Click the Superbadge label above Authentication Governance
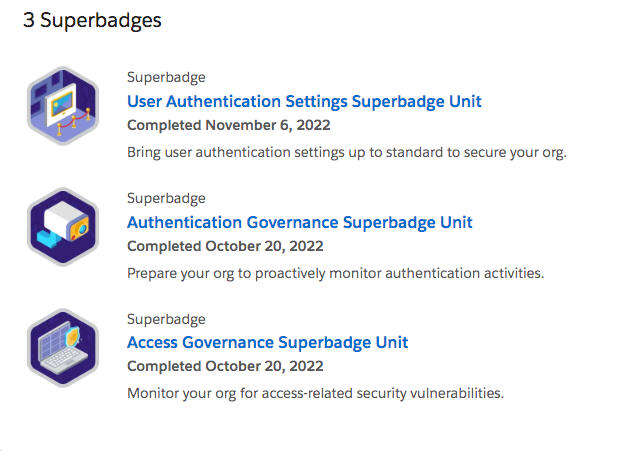The height and width of the screenshot is (451, 622). pyautogui.click(x=166, y=198)
